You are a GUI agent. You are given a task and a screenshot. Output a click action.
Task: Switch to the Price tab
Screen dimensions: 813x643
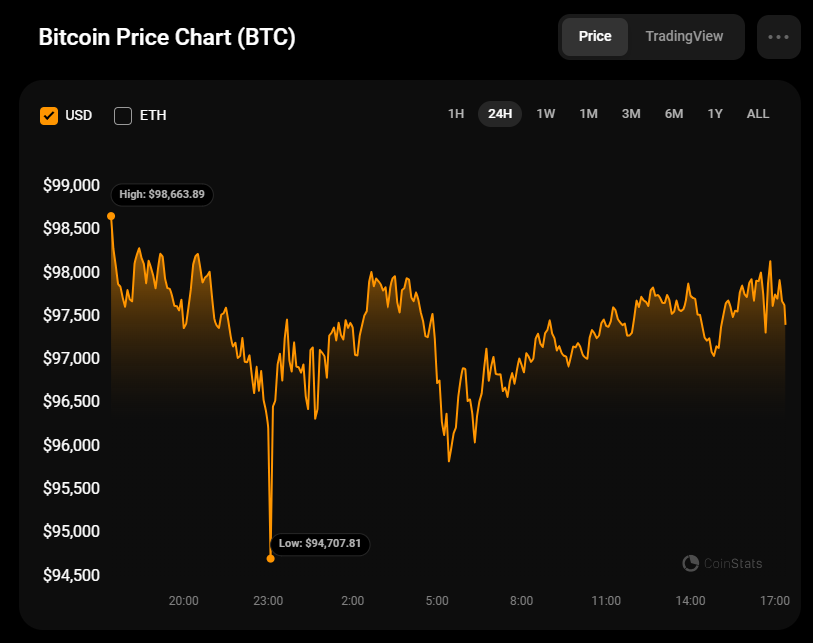595,37
